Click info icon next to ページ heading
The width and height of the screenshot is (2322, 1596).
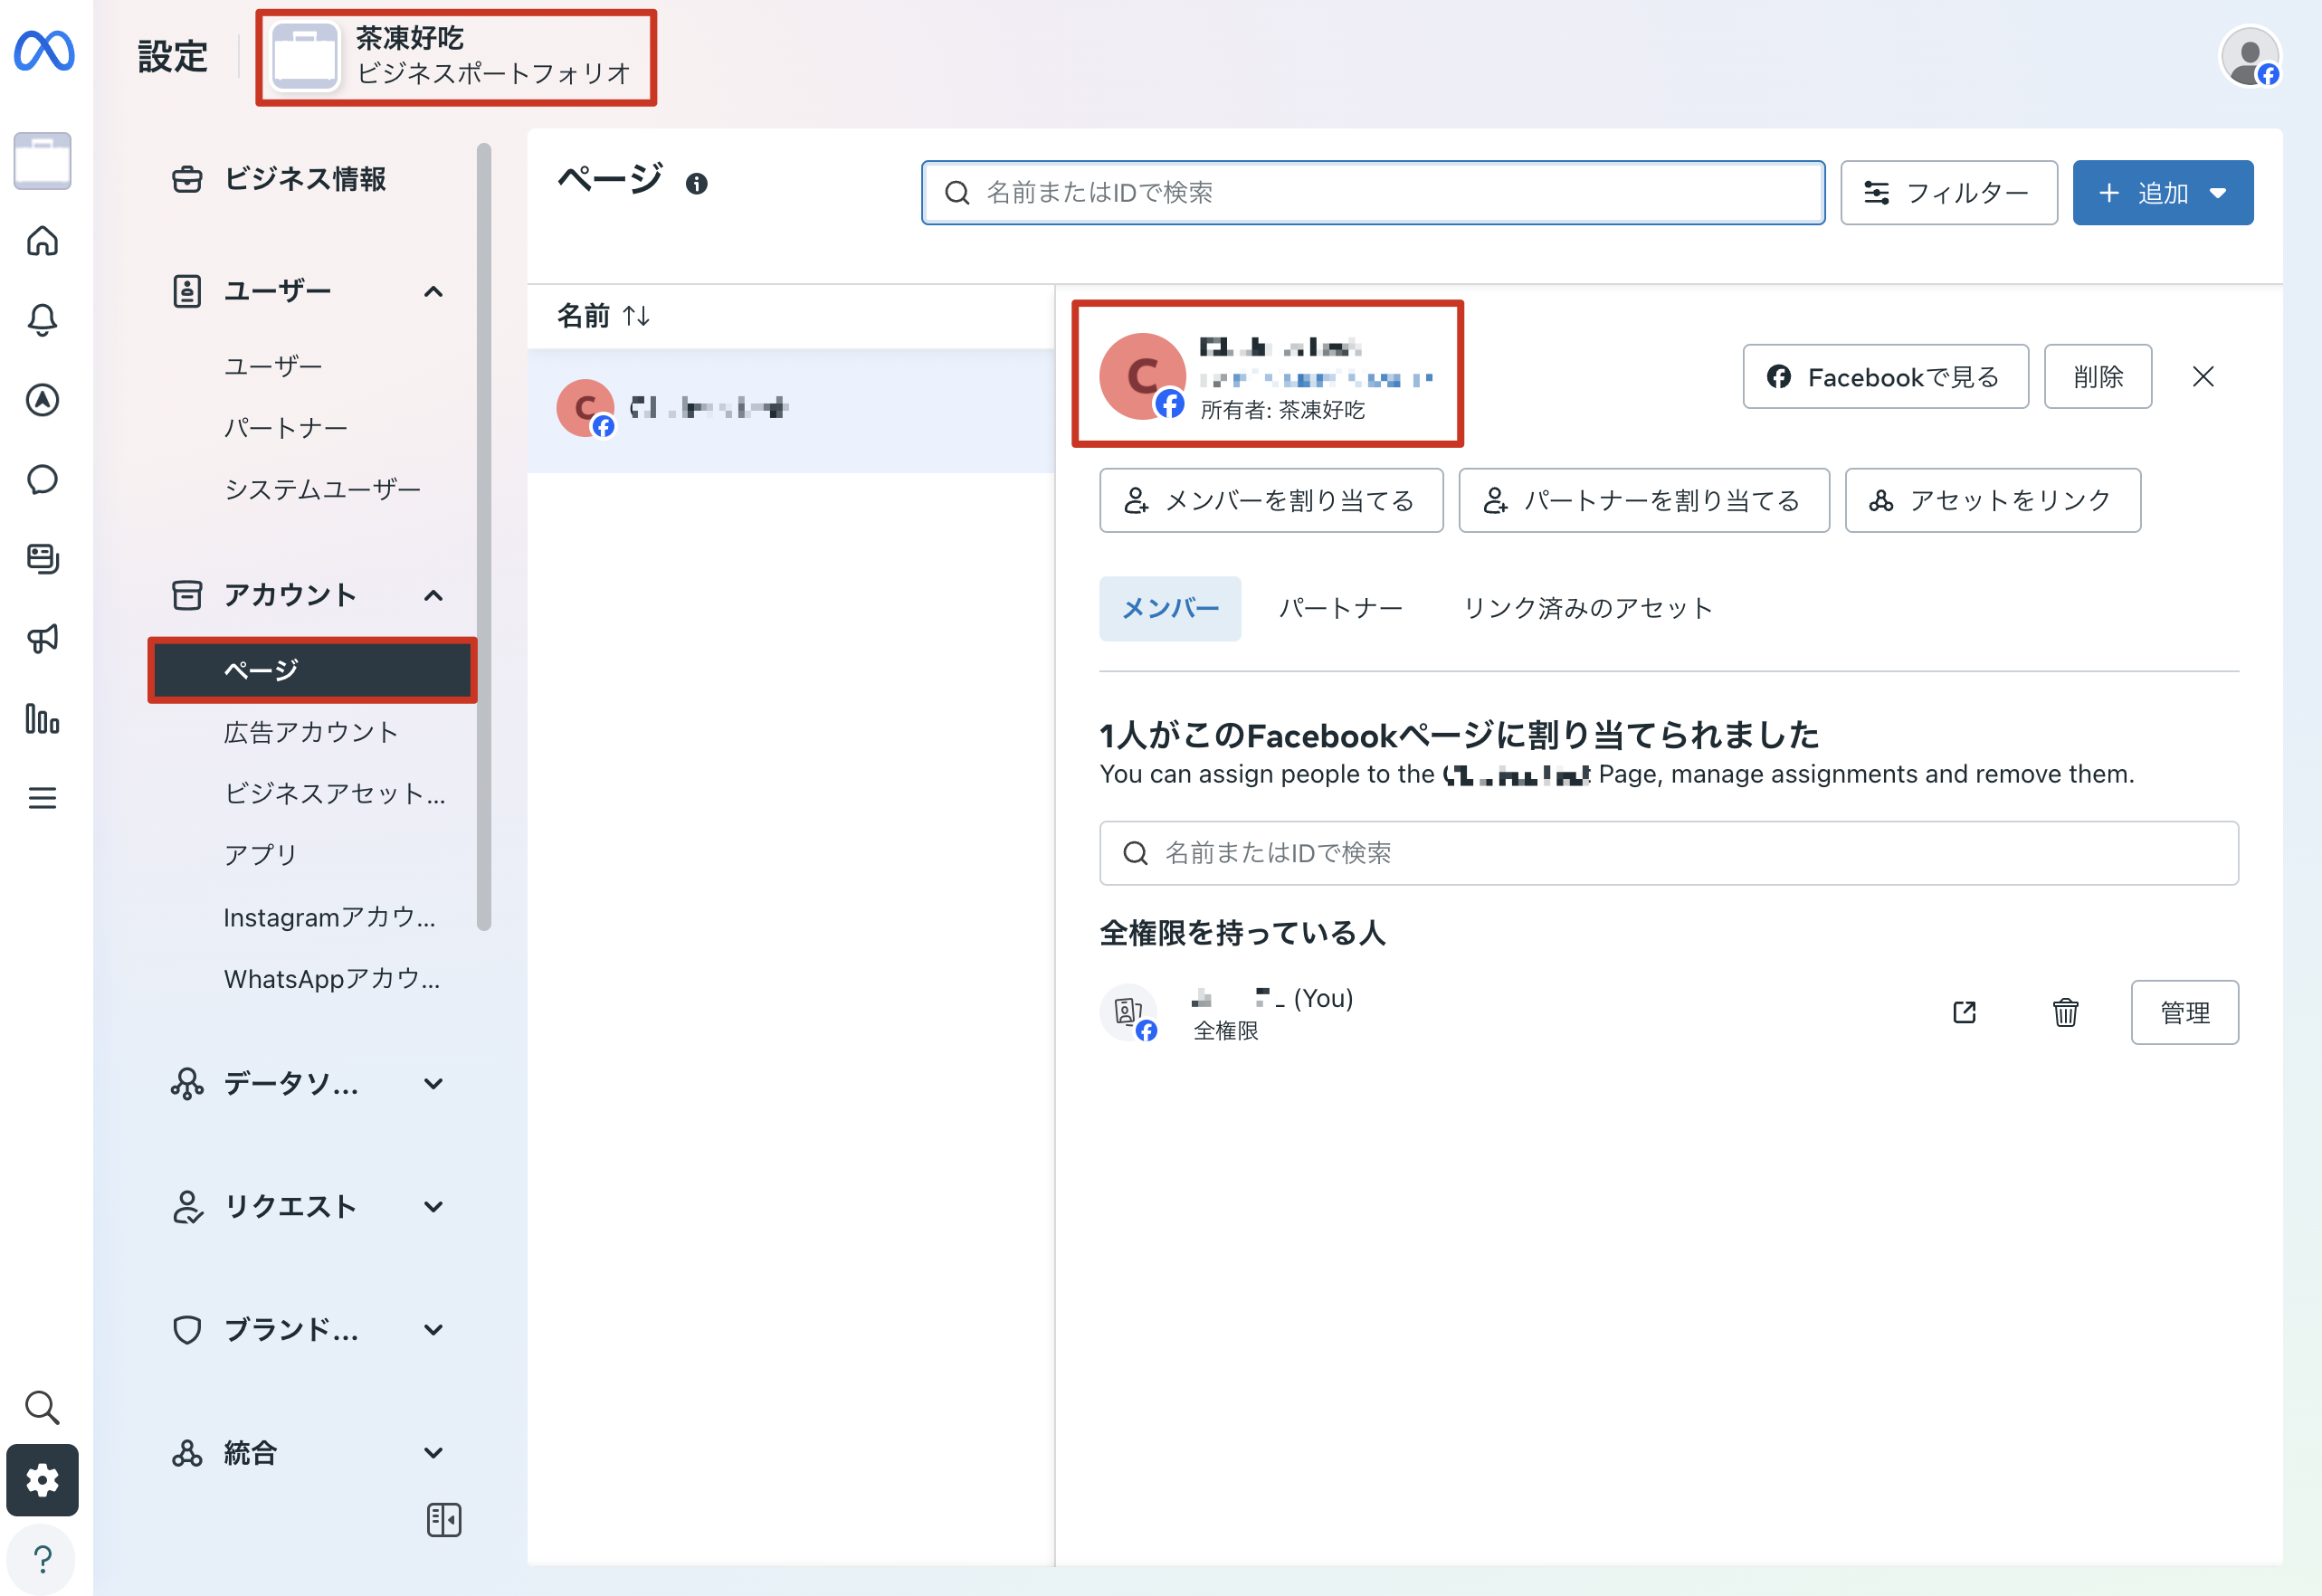[697, 184]
